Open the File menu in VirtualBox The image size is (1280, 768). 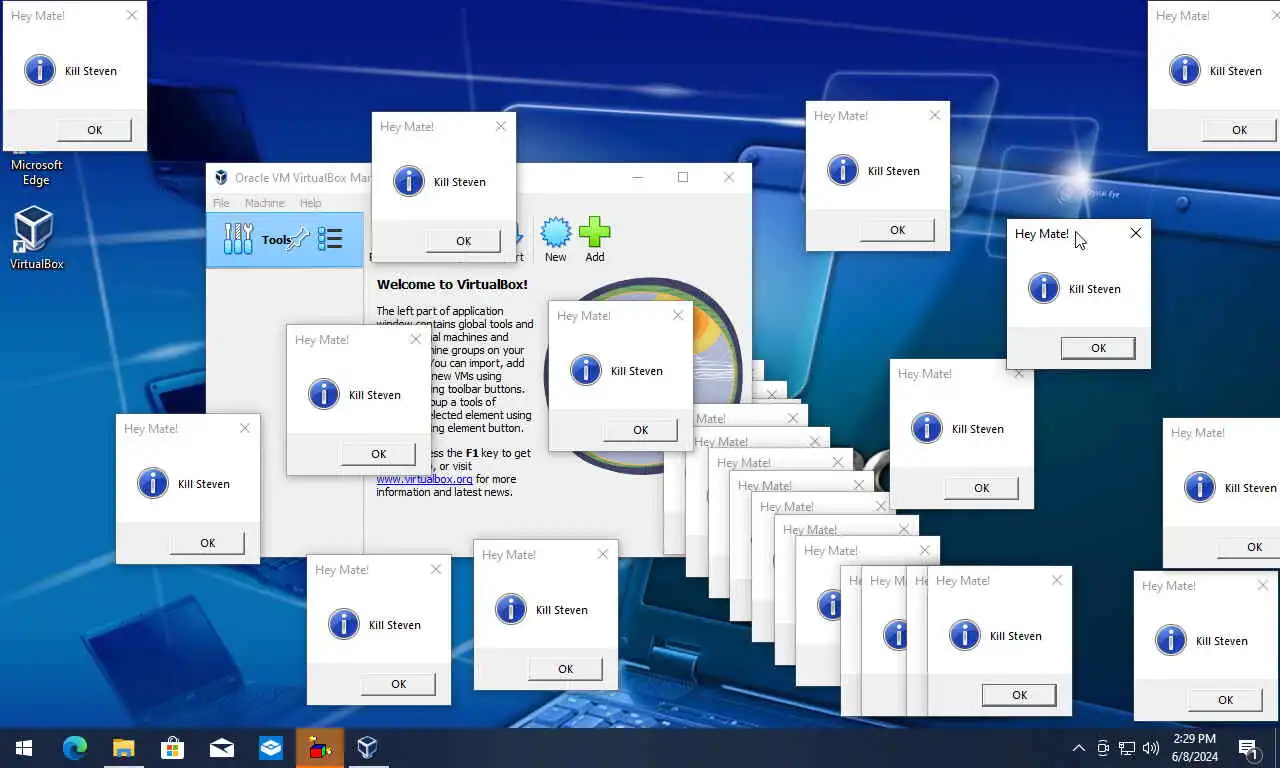pos(221,203)
